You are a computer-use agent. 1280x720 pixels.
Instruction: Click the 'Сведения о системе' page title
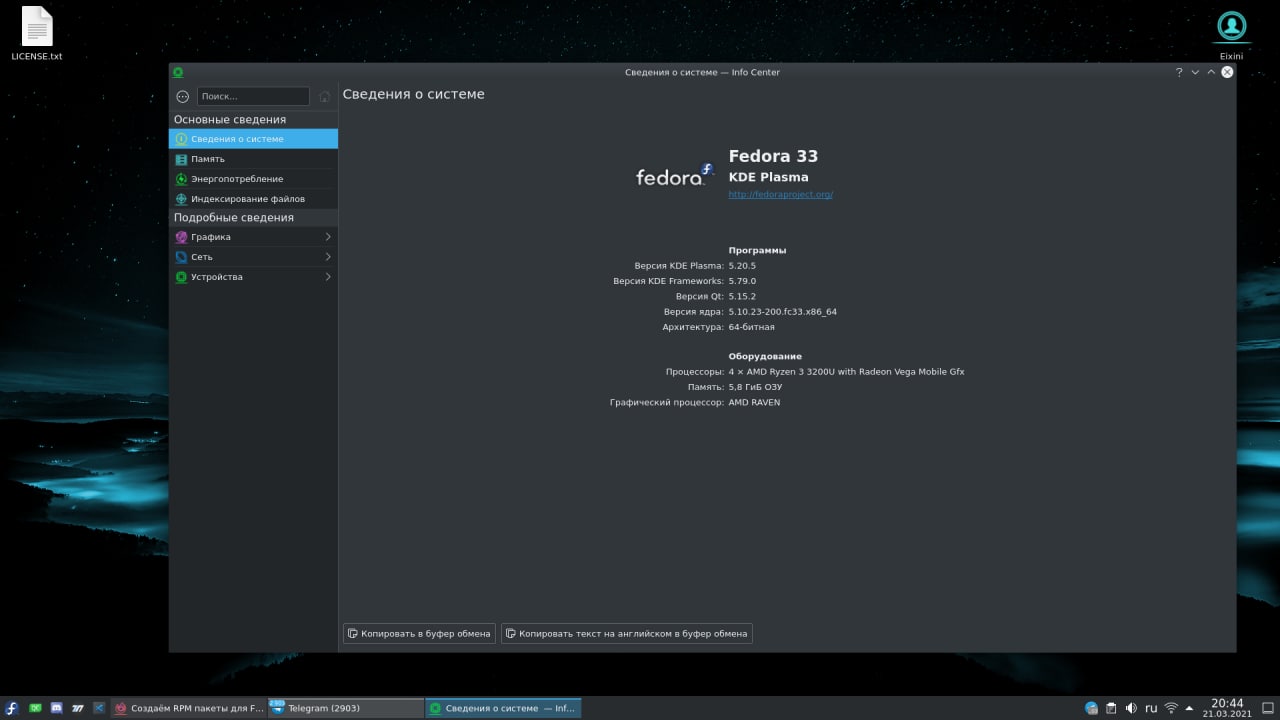[413, 94]
